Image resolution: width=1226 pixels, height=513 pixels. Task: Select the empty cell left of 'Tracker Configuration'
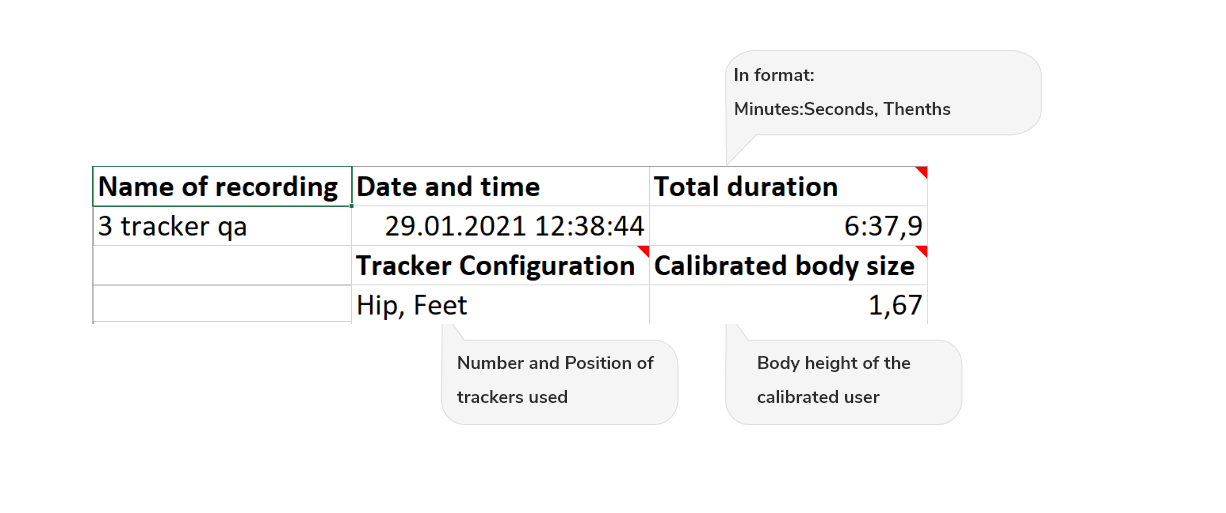[221, 266]
